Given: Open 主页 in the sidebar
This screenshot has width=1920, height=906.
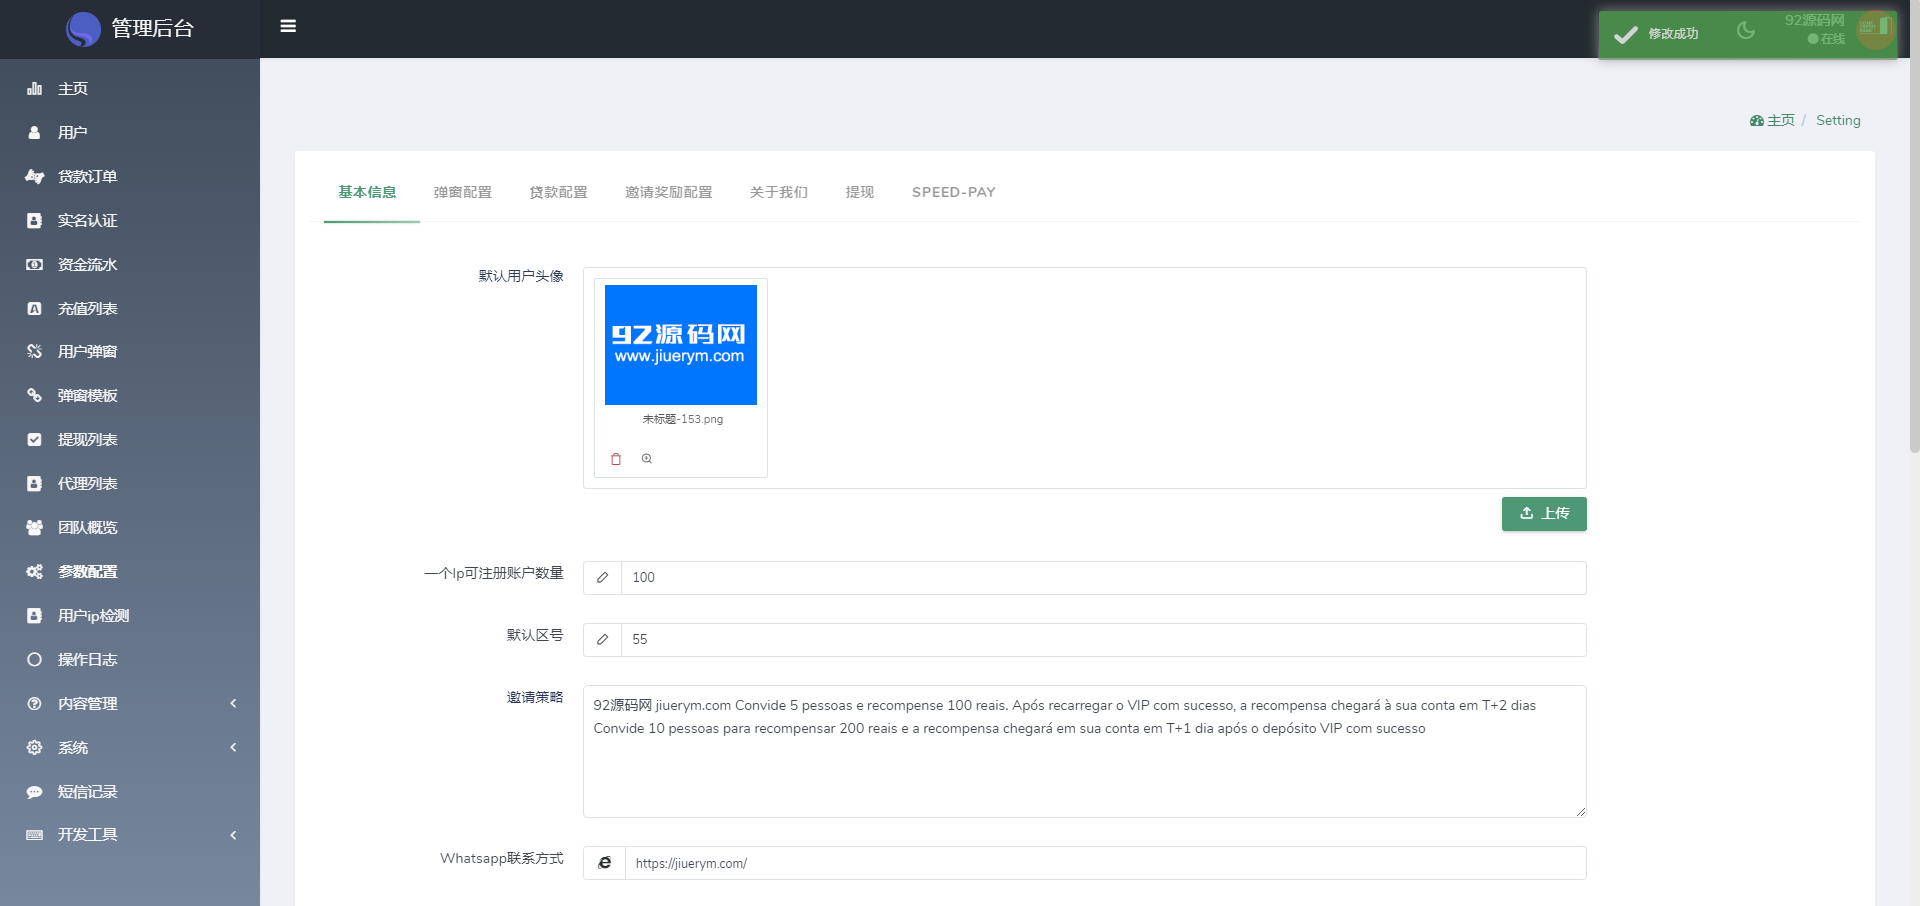Looking at the screenshot, I should pyautogui.click(x=130, y=89).
